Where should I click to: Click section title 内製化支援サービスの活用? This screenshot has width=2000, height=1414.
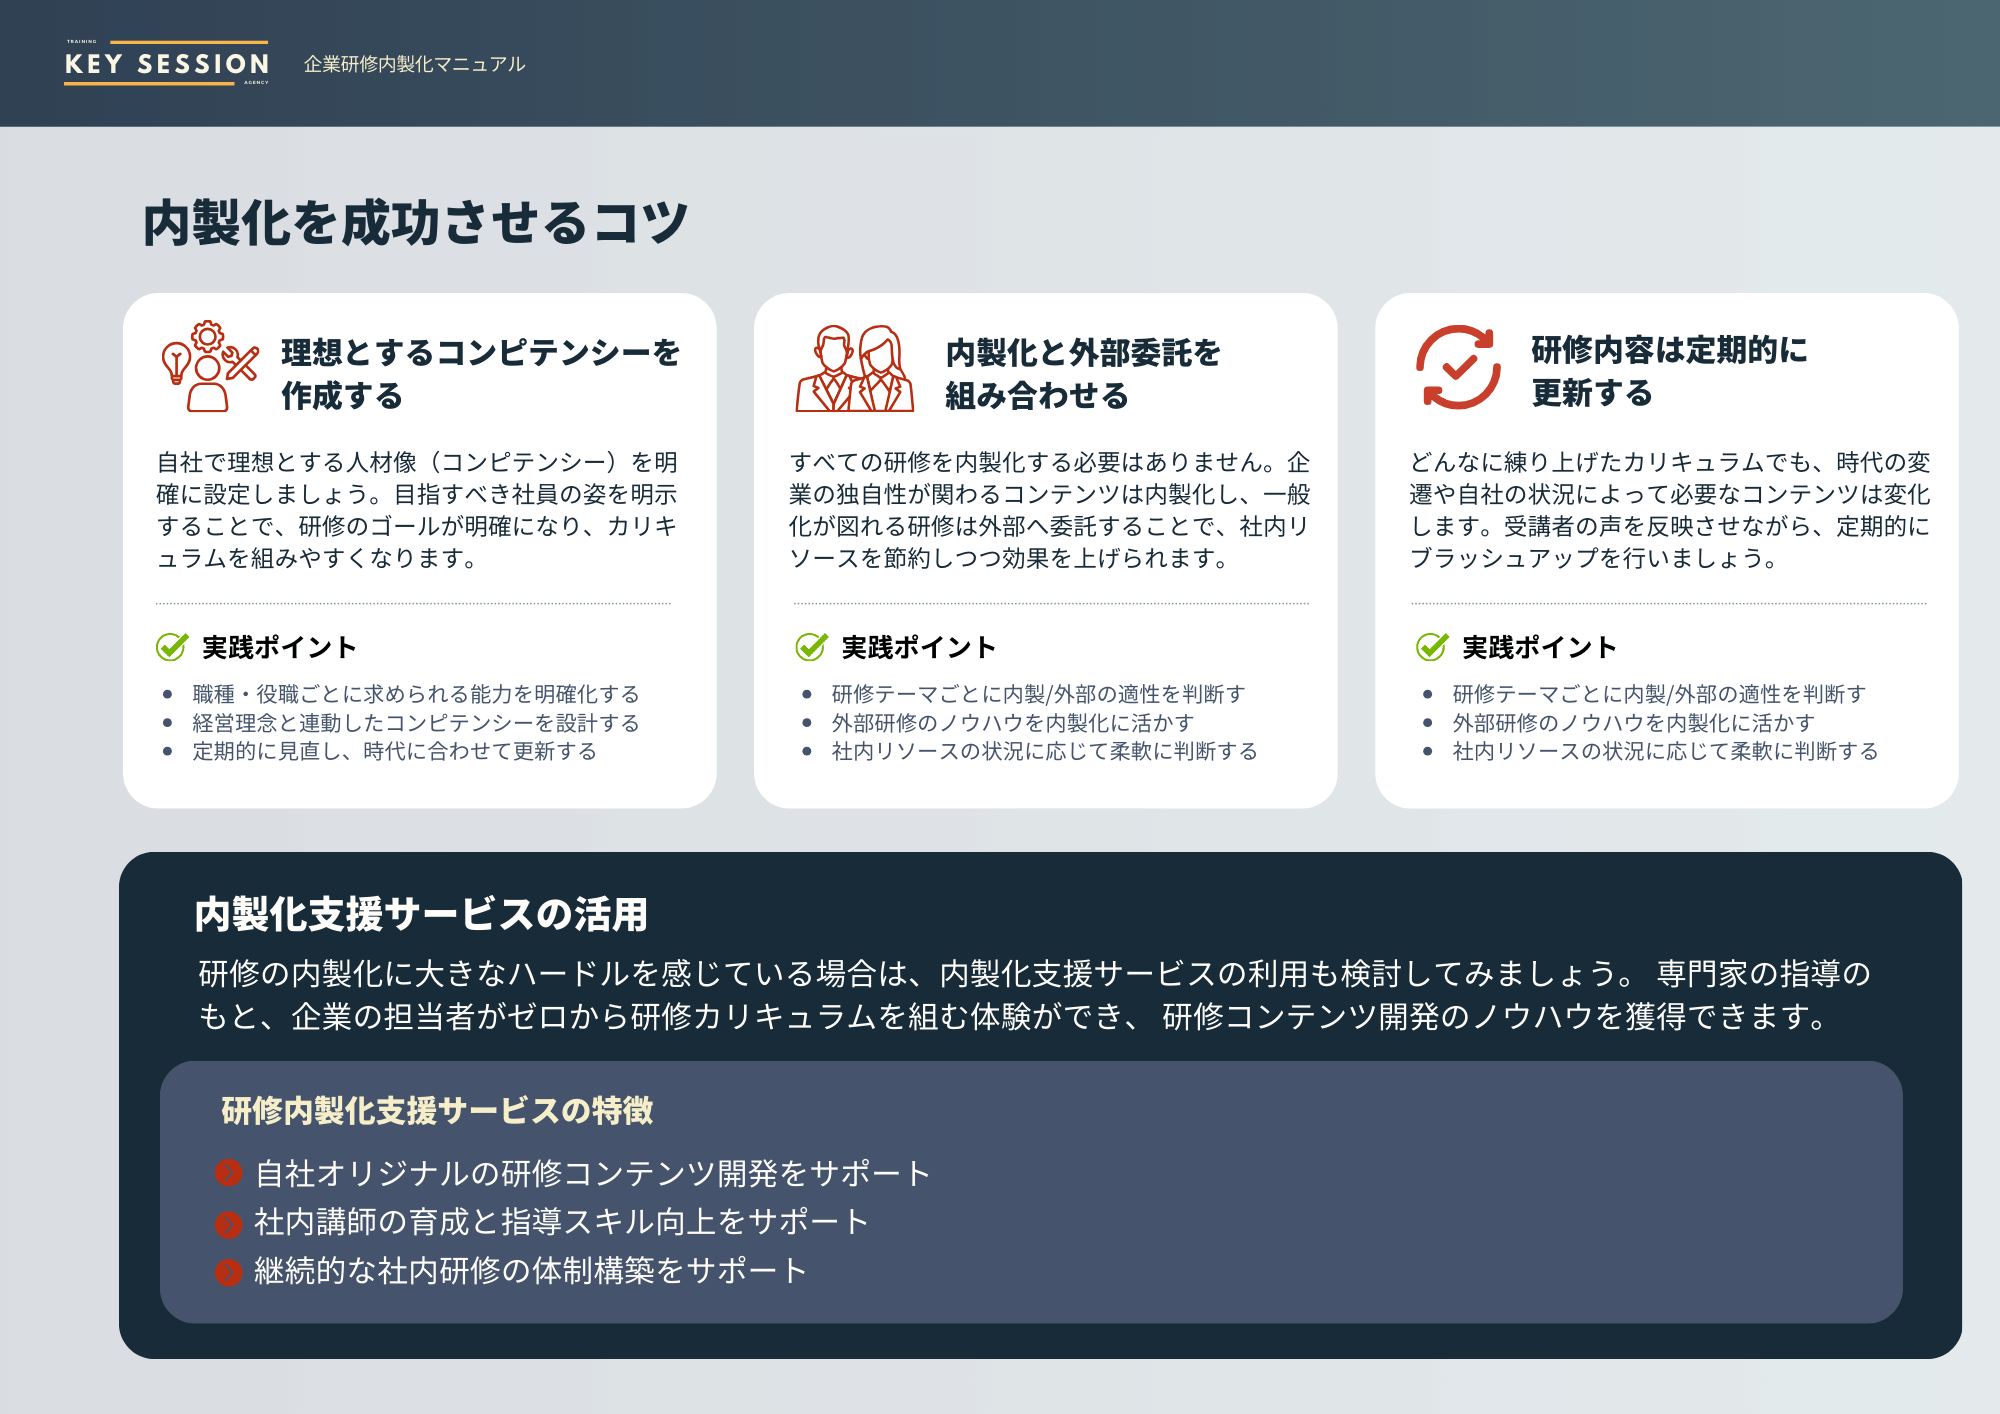tap(421, 914)
